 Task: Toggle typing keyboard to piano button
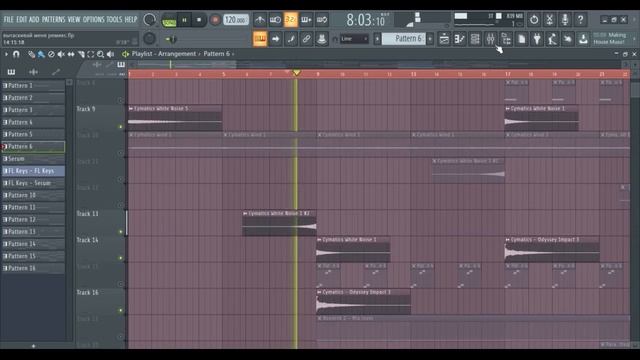(260, 39)
